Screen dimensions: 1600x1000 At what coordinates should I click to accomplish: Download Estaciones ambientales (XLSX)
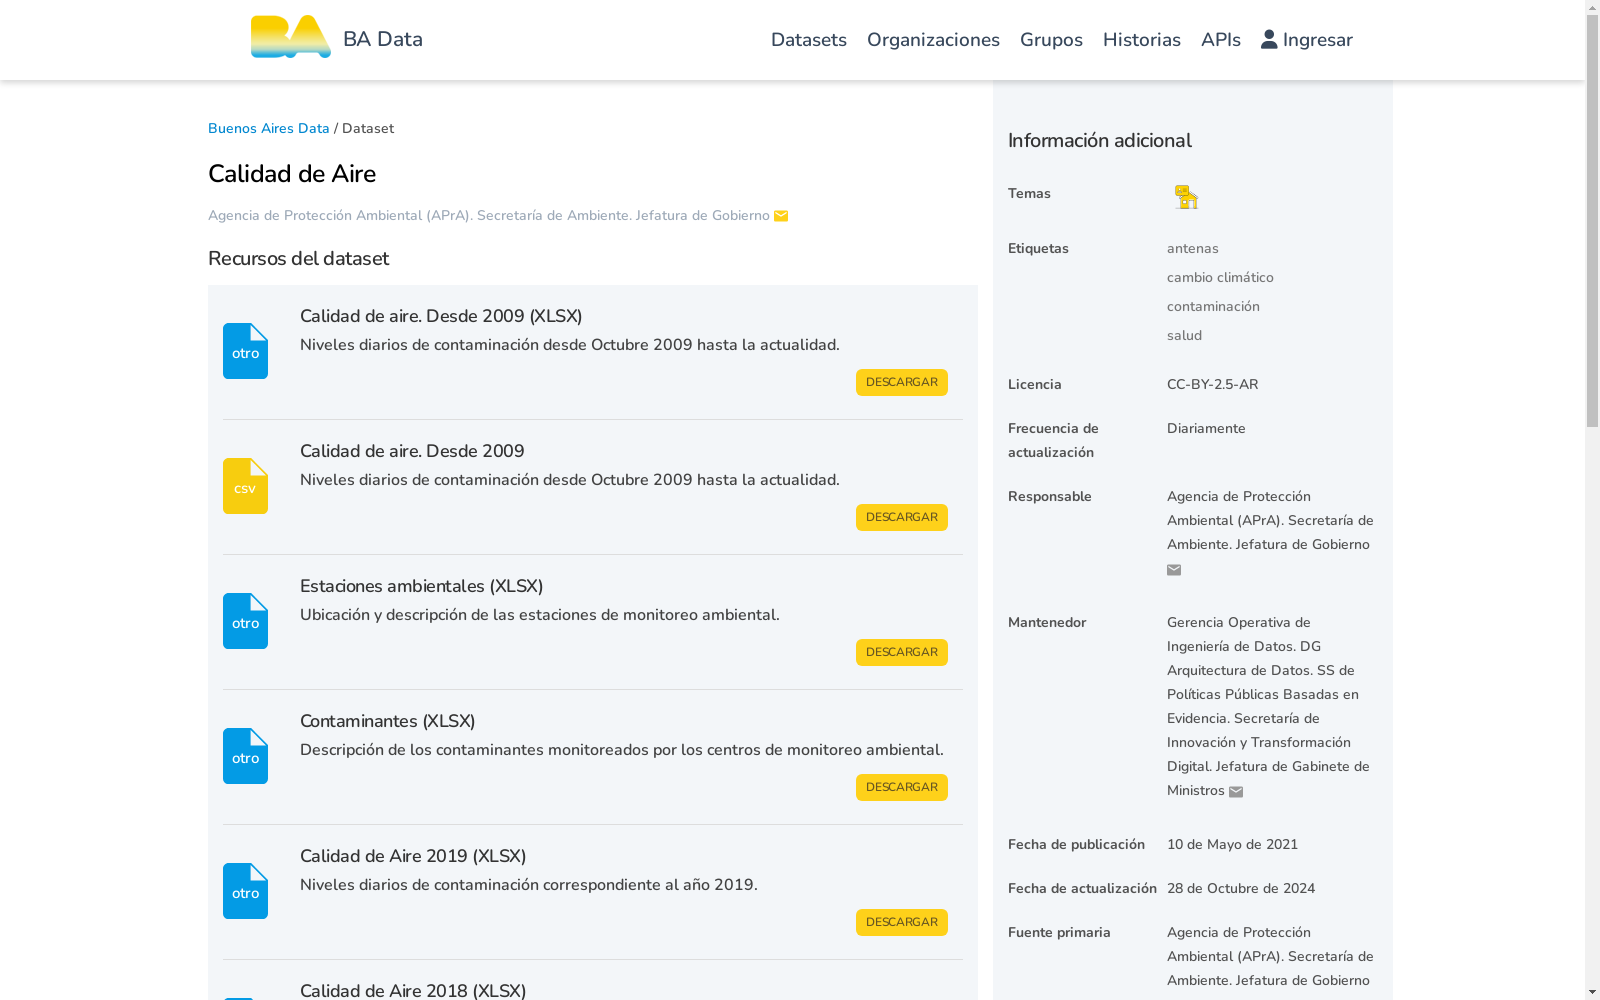[x=902, y=652]
